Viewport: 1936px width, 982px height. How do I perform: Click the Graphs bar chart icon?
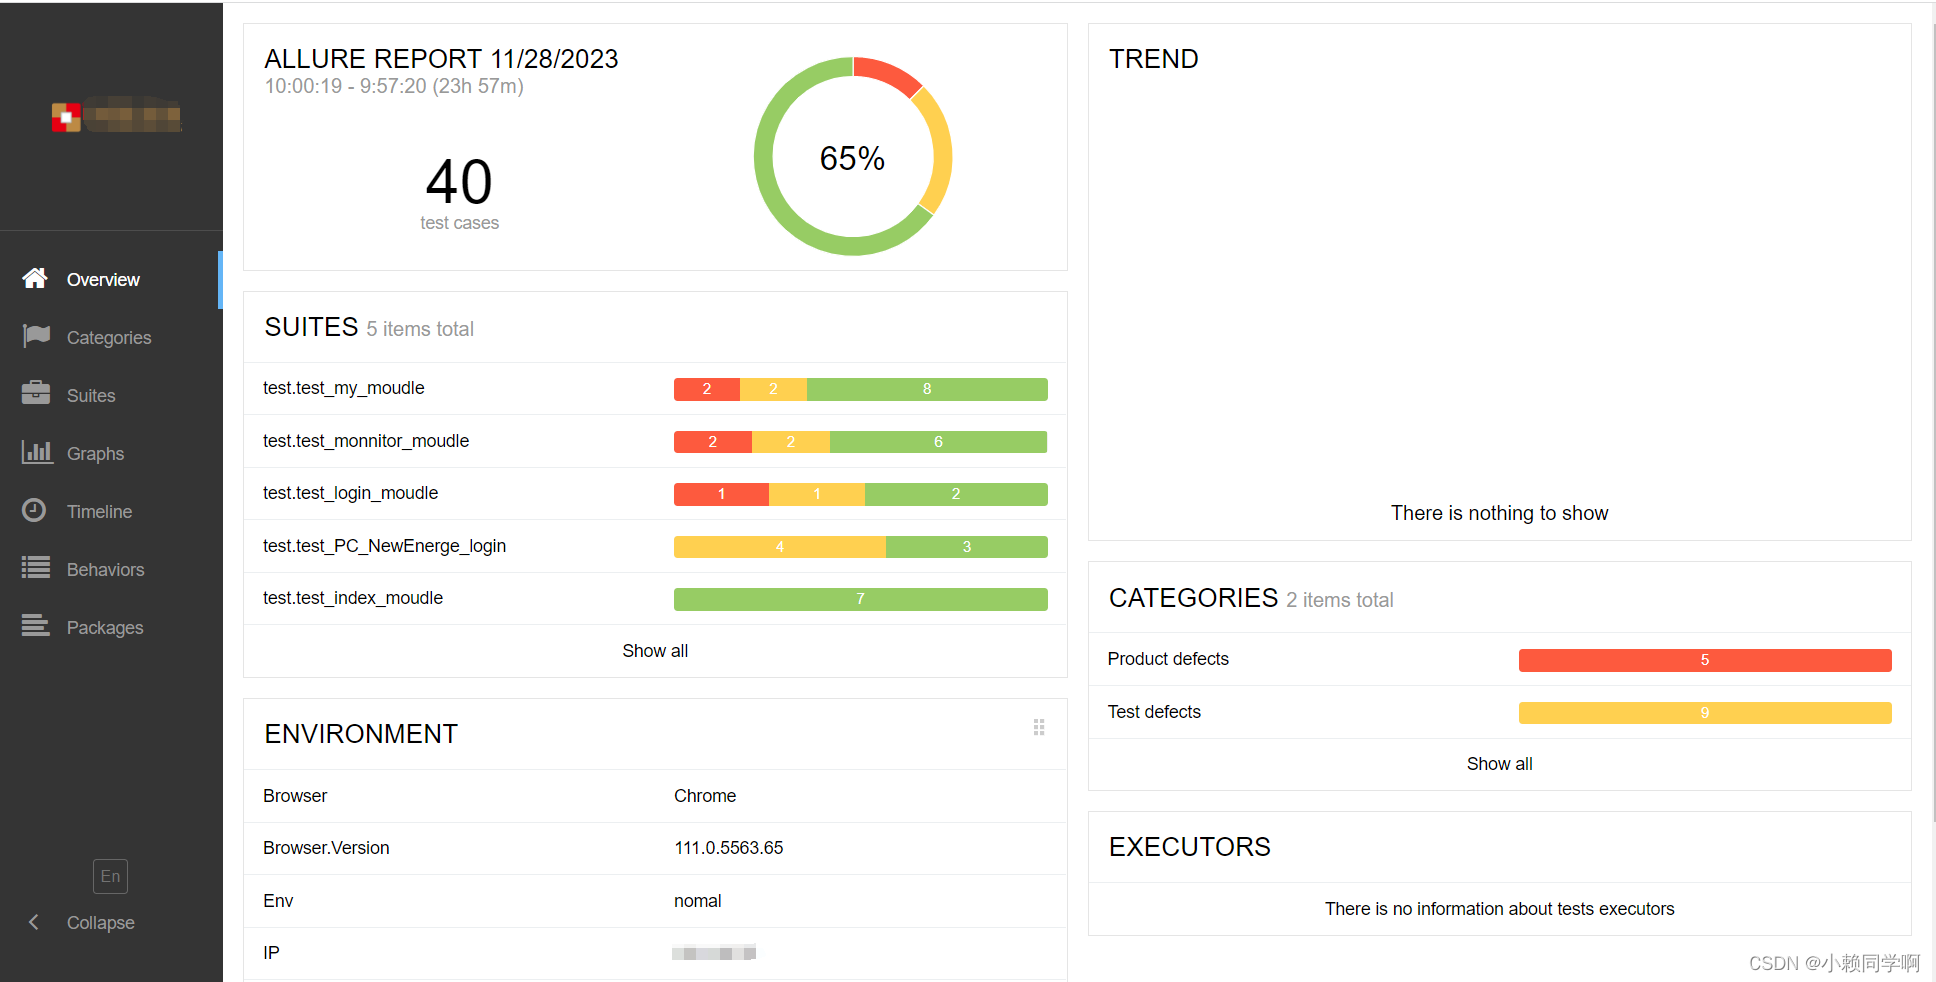37,452
